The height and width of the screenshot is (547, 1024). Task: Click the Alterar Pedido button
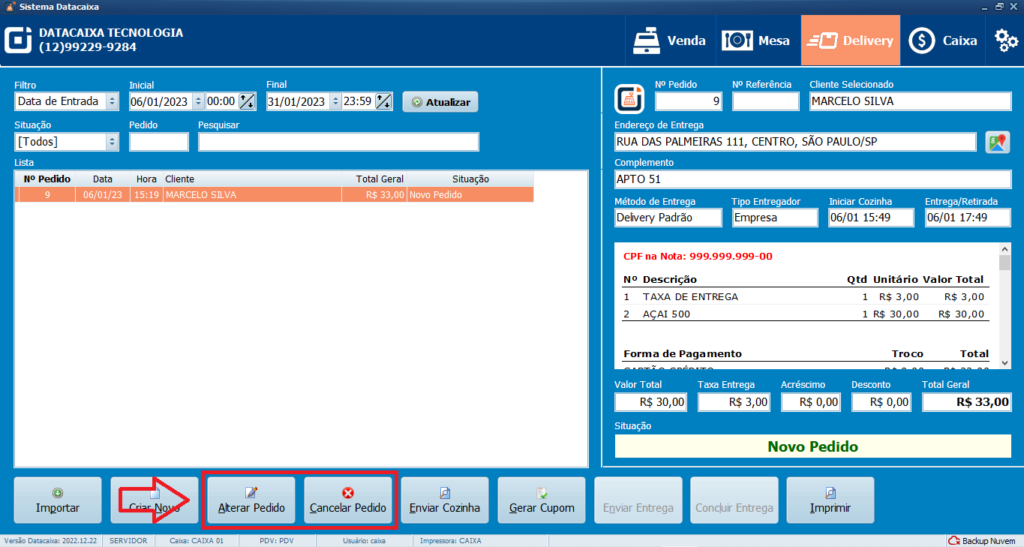pos(251,500)
